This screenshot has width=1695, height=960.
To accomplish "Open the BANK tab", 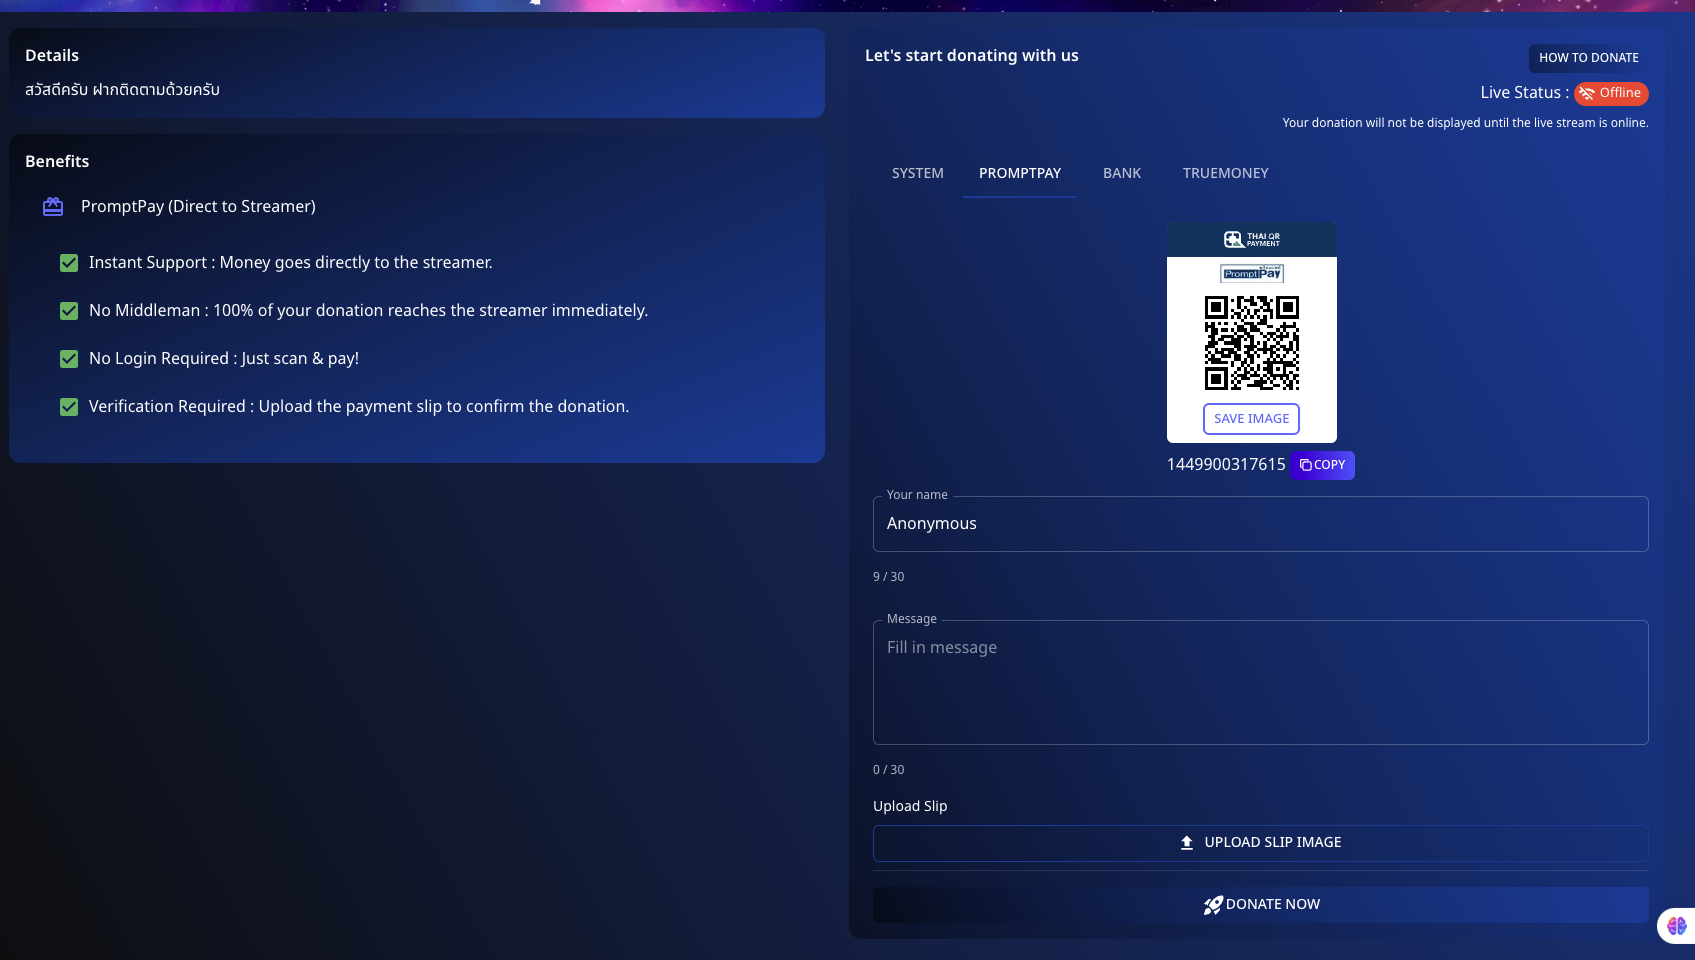I will tap(1122, 173).
